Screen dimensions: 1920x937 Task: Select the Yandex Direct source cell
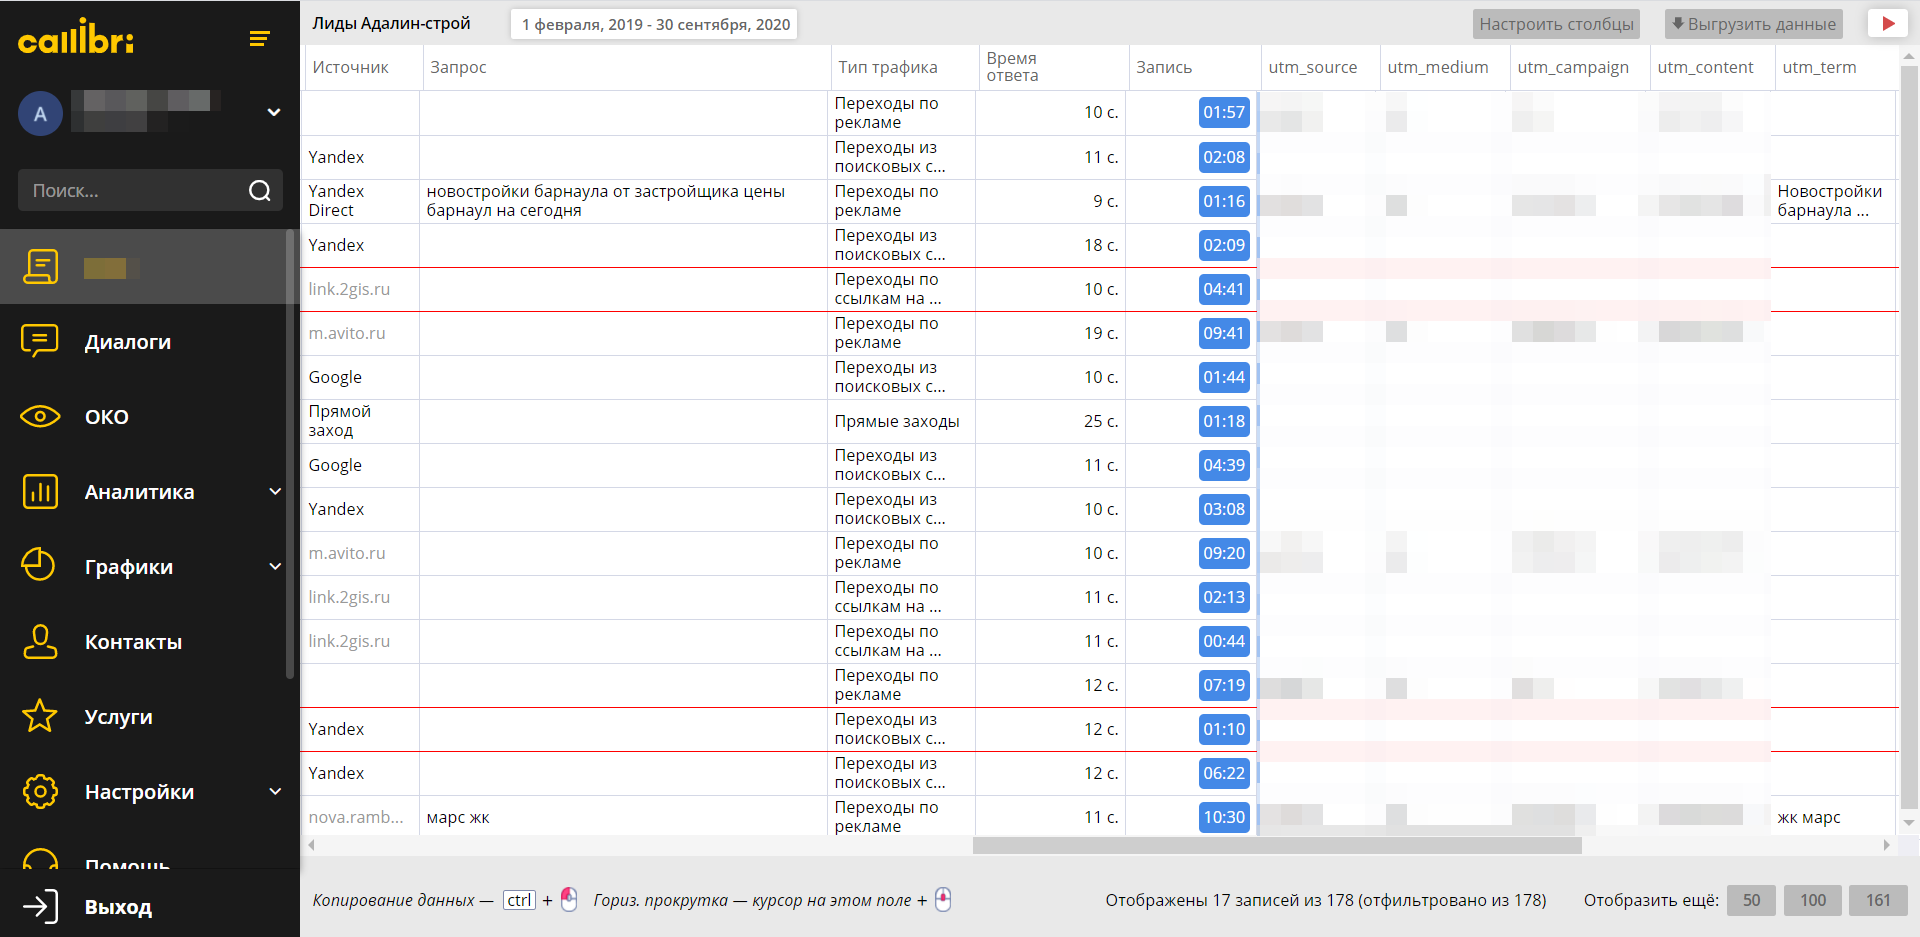(361, 201)
